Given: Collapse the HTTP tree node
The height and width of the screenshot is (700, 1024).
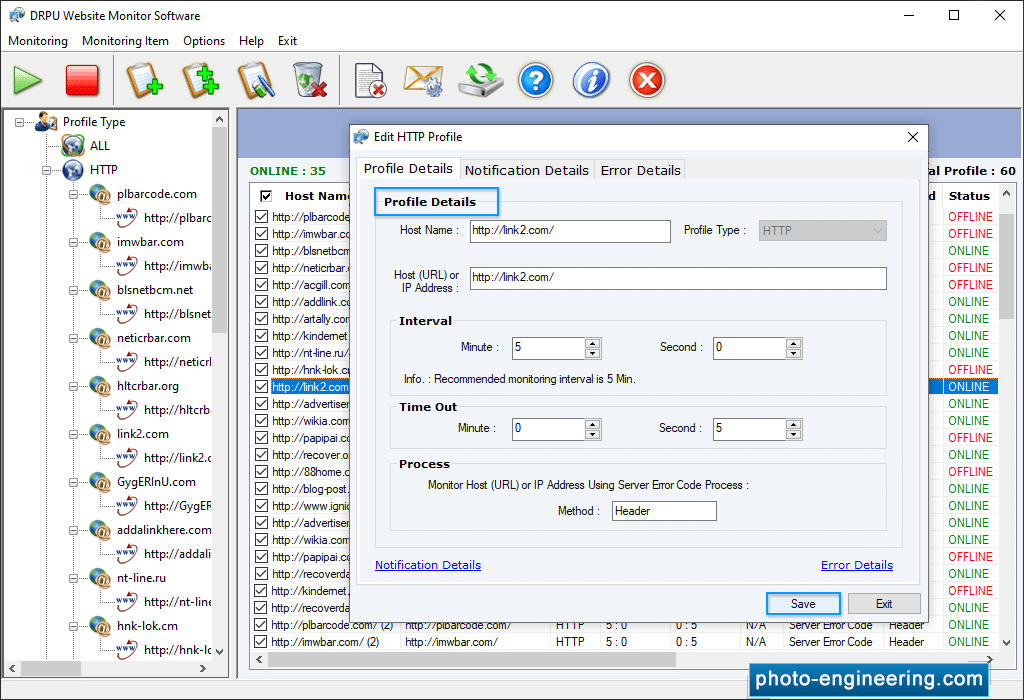Looking at the screenshot, I should [x=46, y=170].
